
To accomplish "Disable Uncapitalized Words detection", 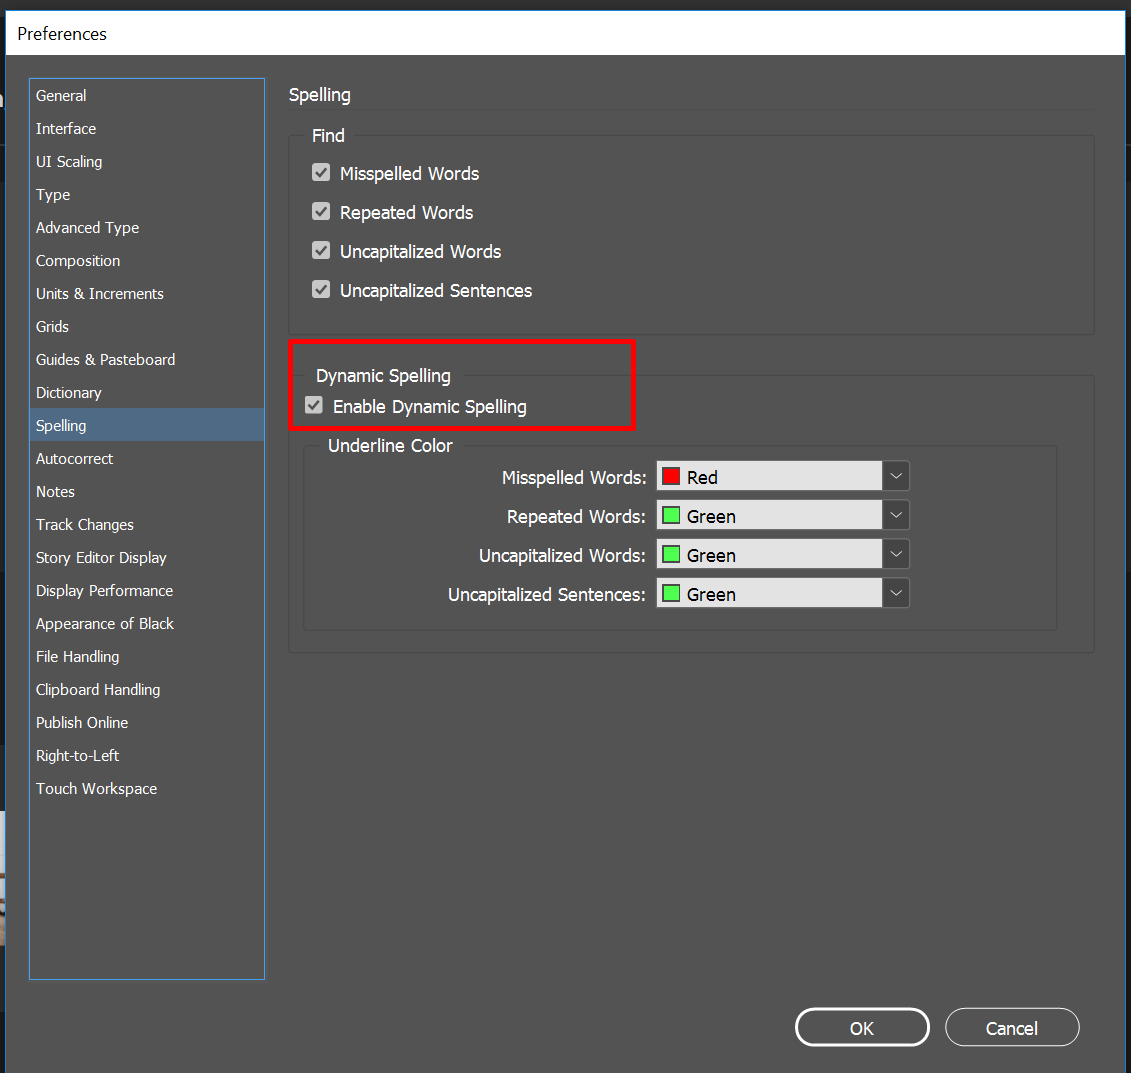I will (x=320, y=250).
